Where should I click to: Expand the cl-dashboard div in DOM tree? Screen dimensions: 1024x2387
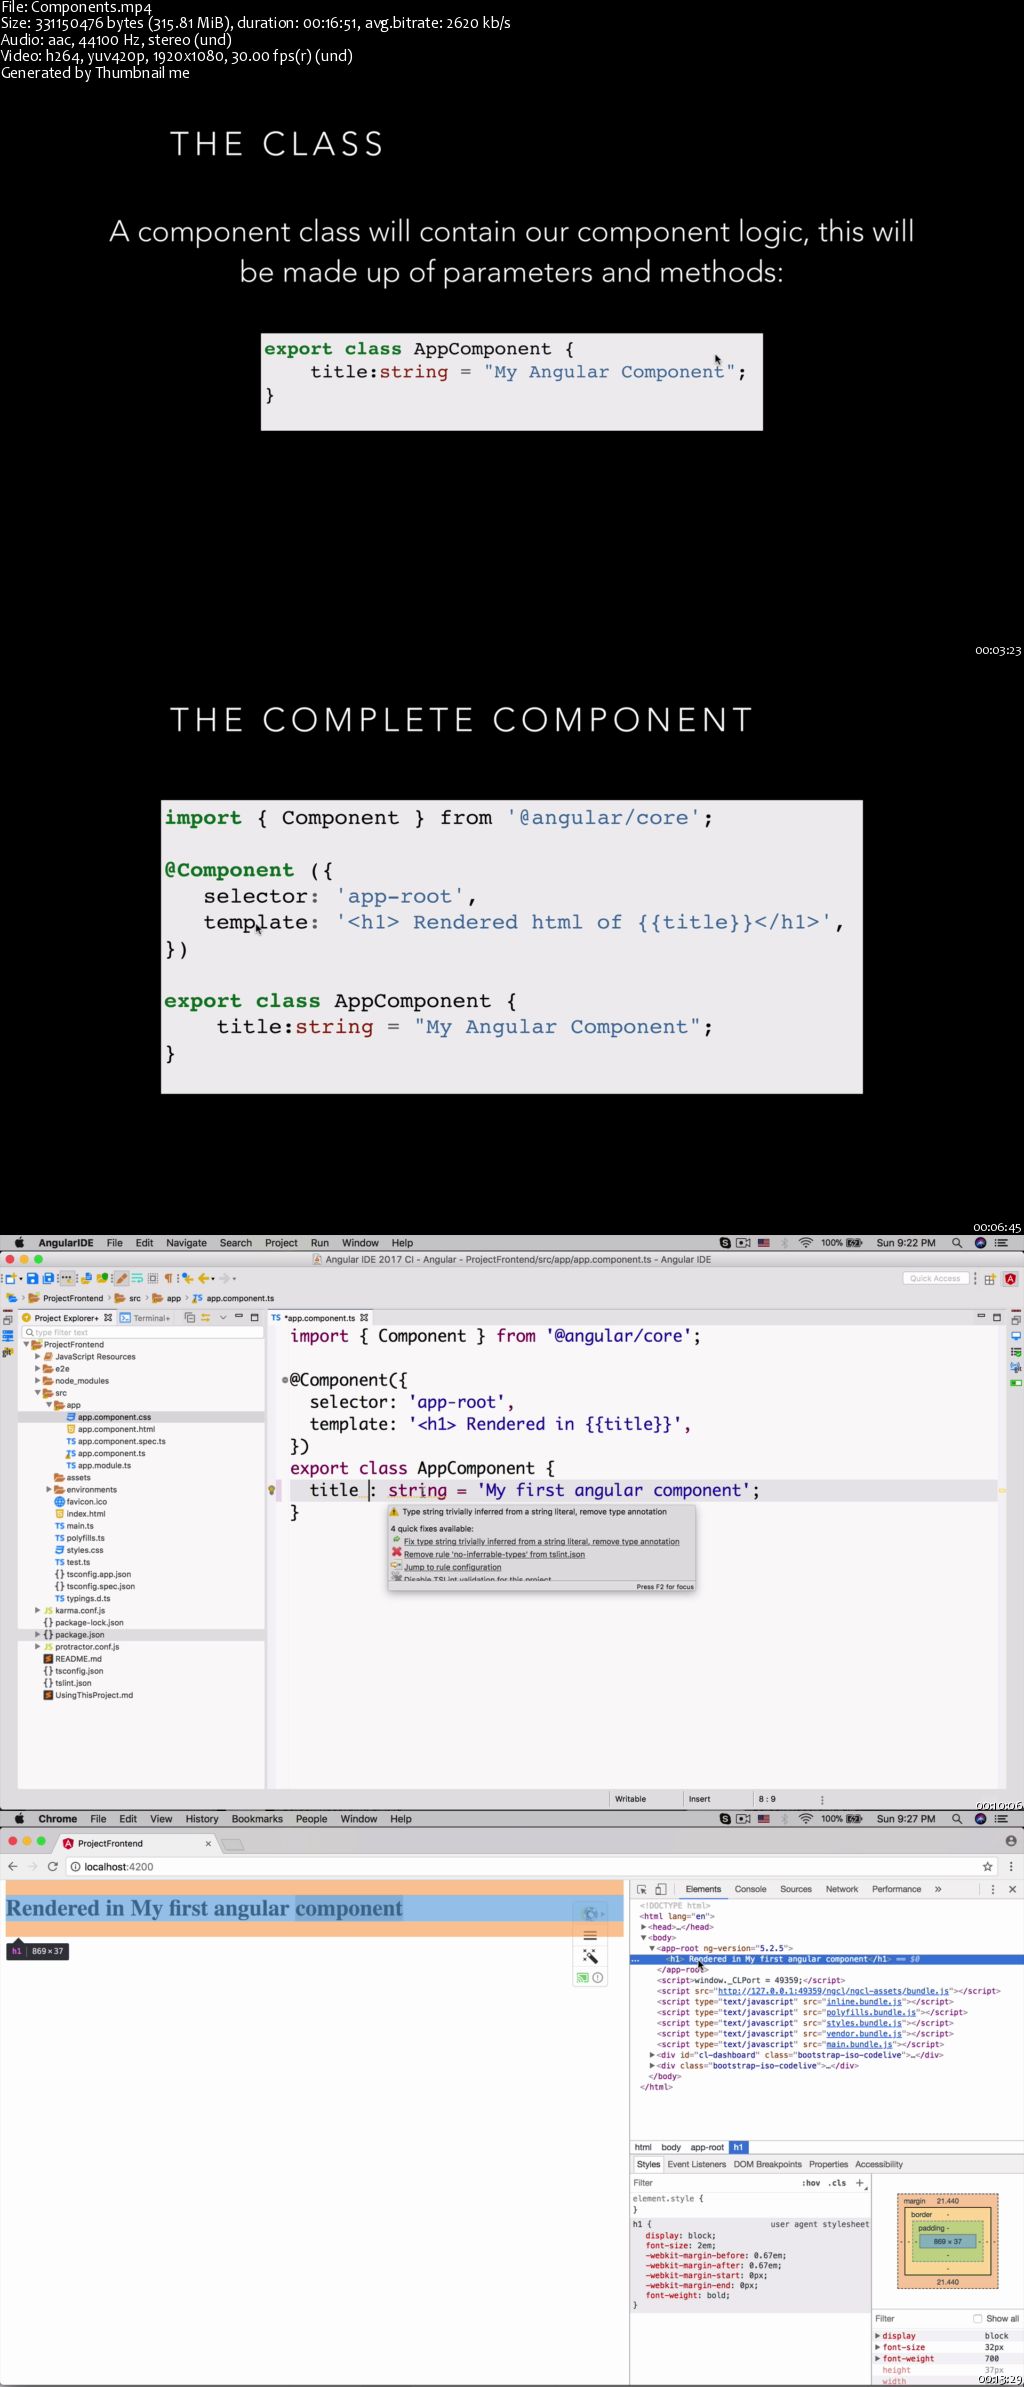click(652, 2056)
